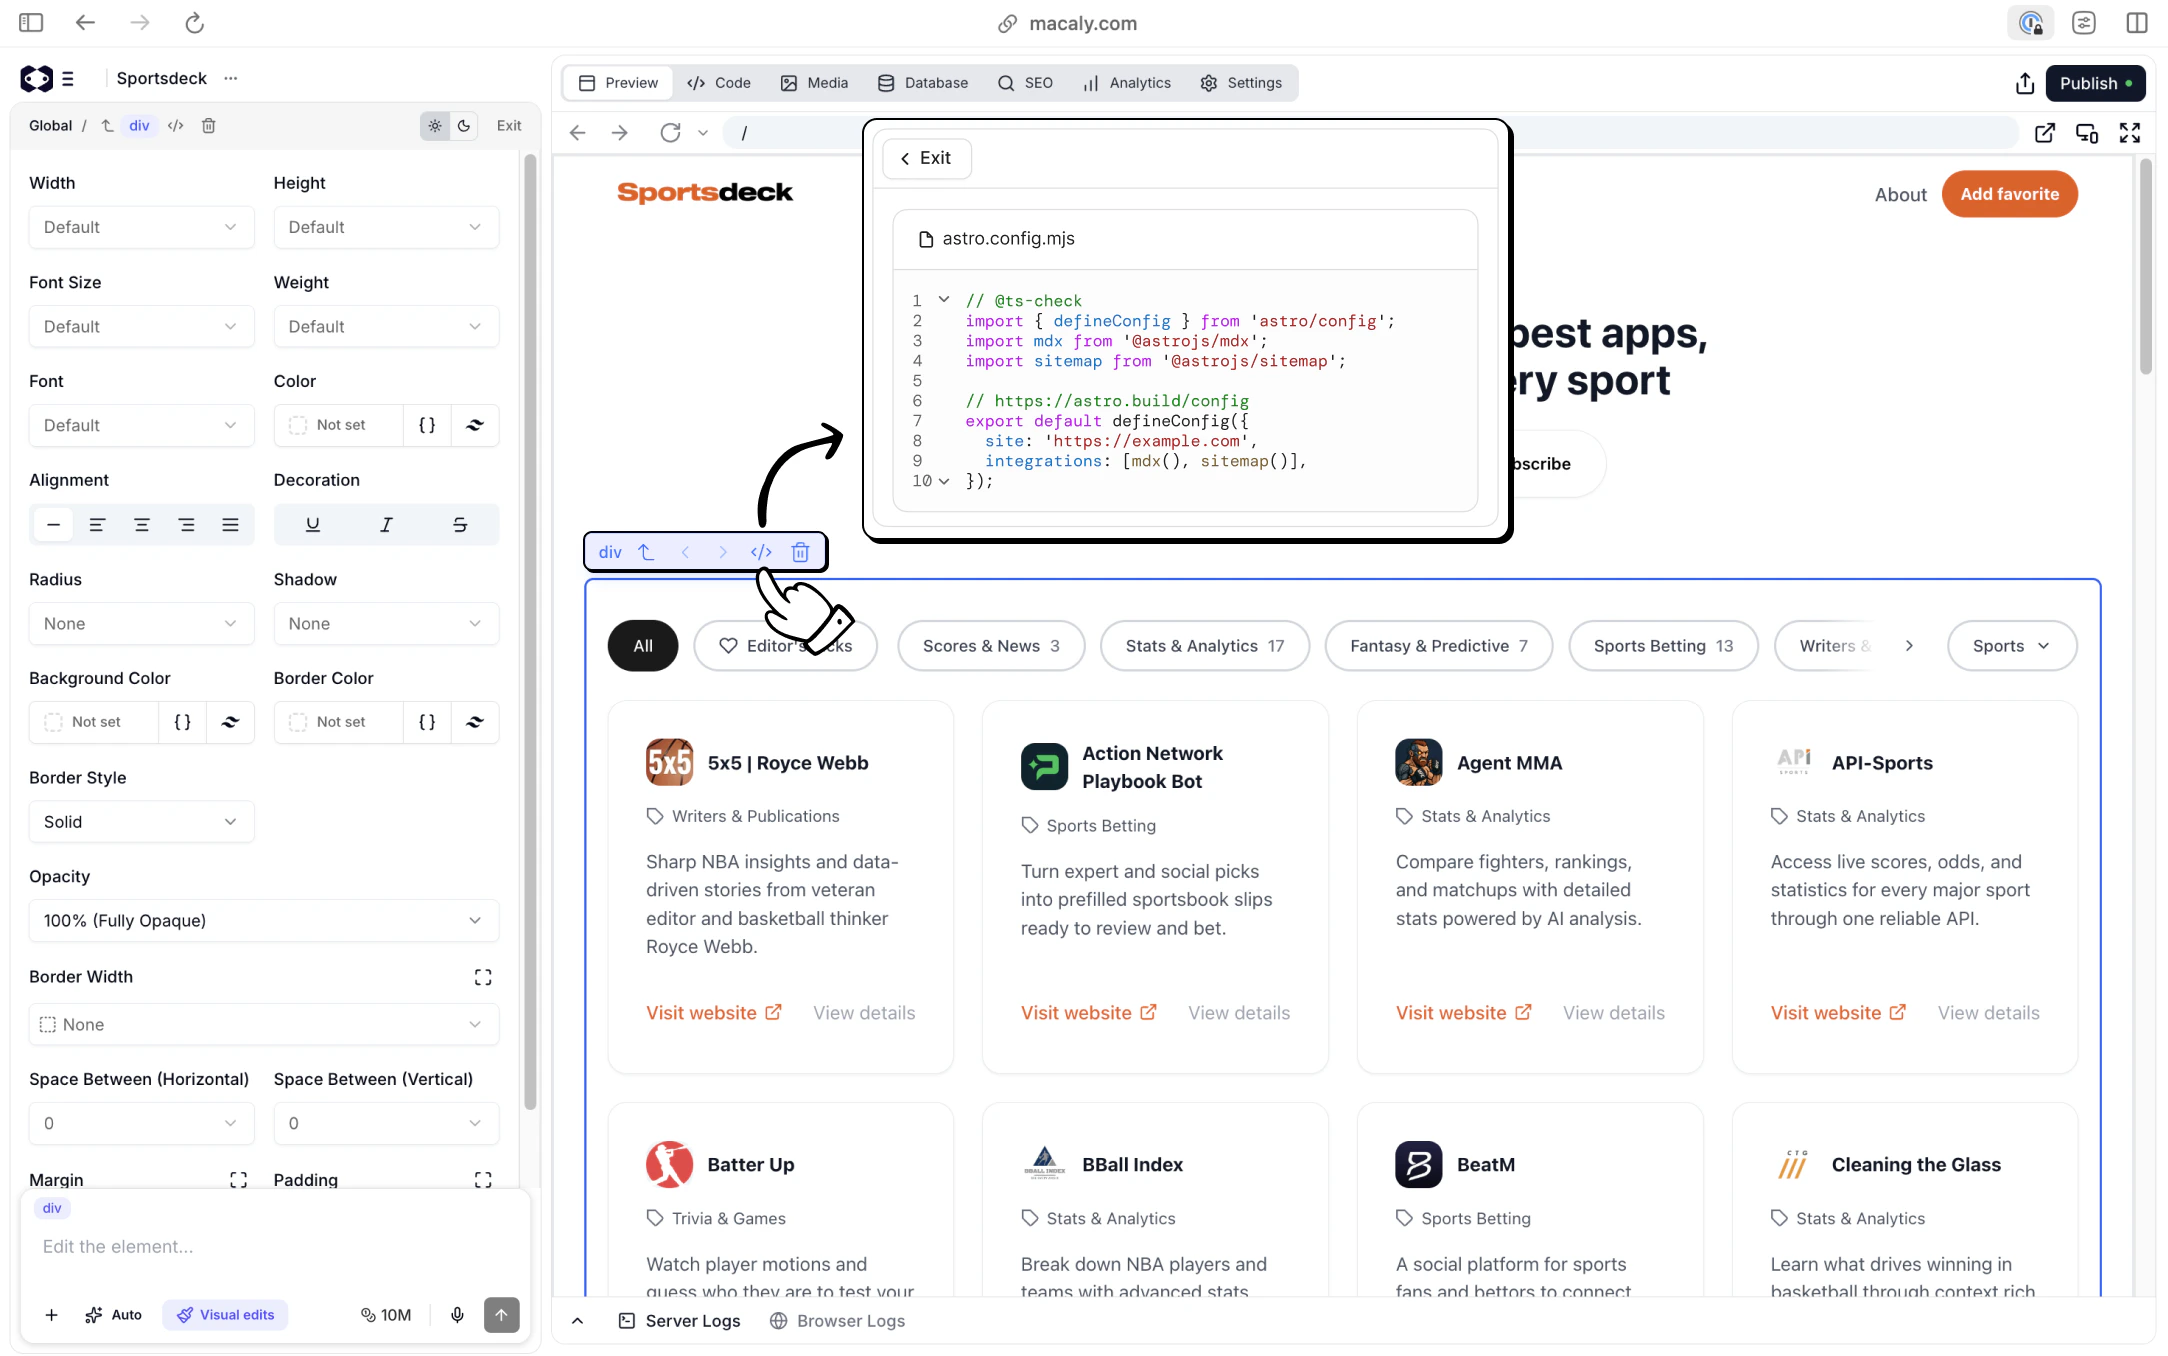Click the trash icon in div toolbar
The height and width of the screenshot is (1356, 2168).
(x=800, y=552)
